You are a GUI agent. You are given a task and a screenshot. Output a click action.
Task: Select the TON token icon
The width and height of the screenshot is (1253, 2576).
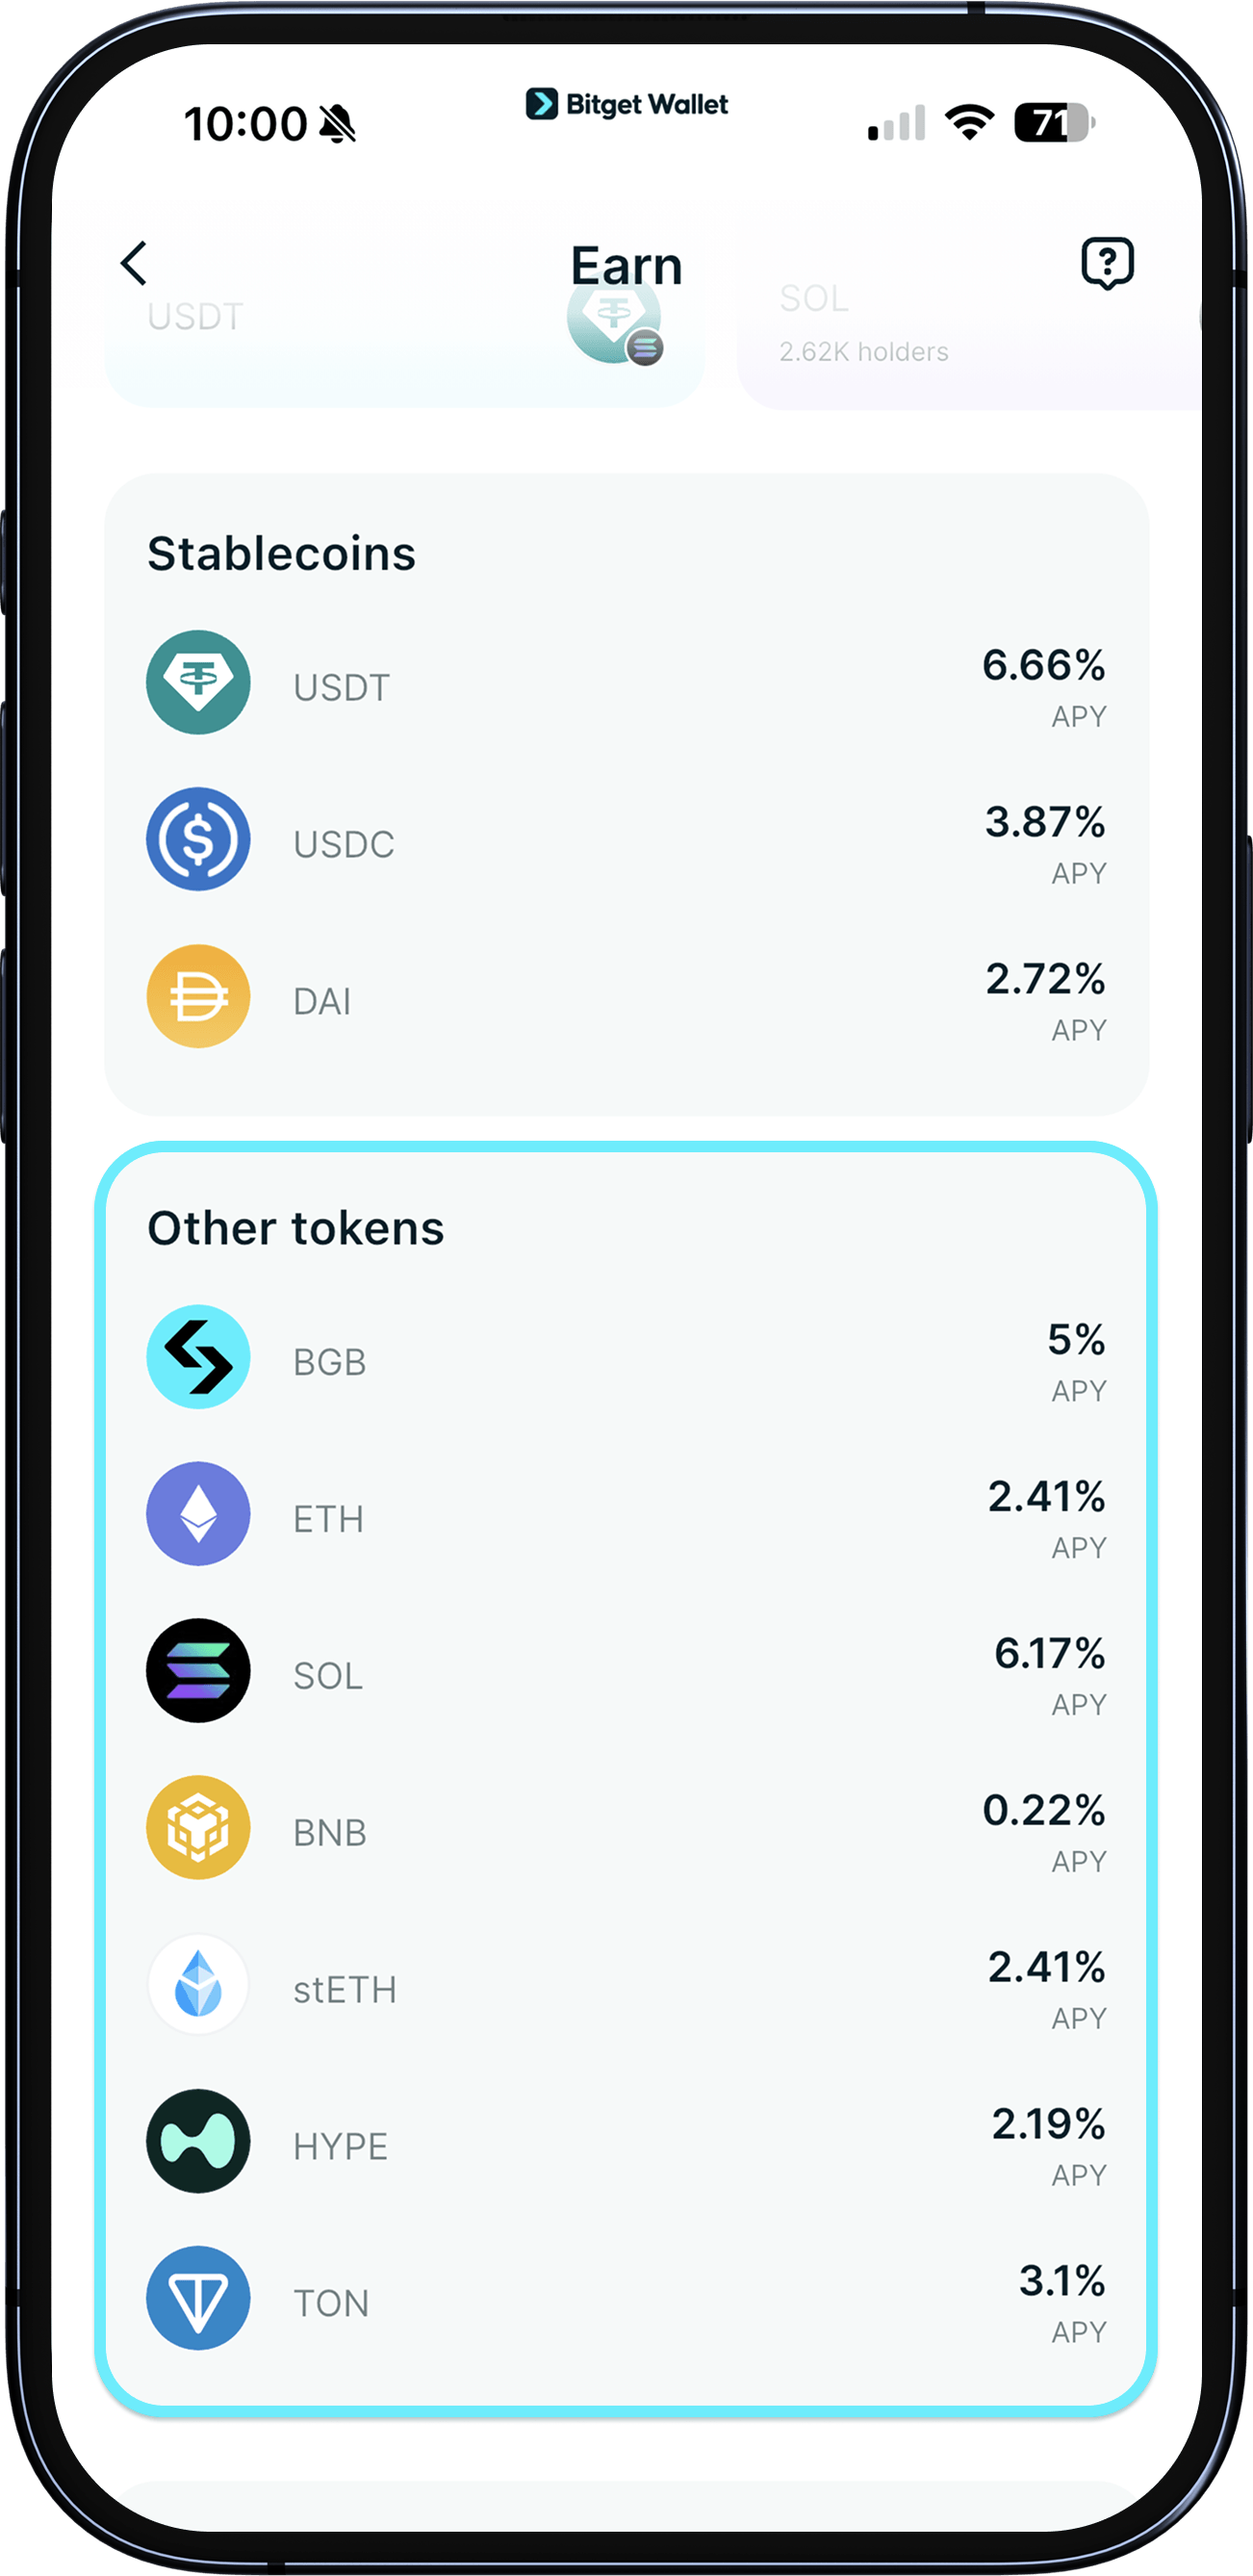[x=197, y=2298]
